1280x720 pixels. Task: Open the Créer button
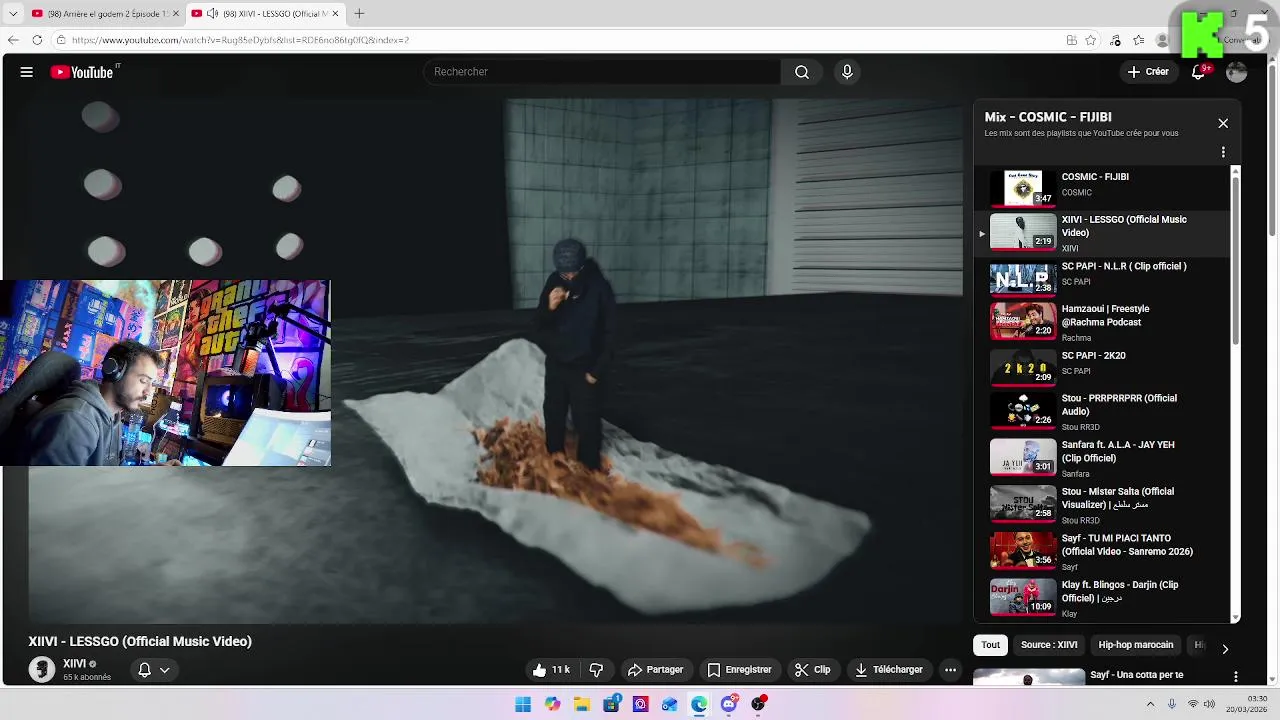[x=1148, y=72]
